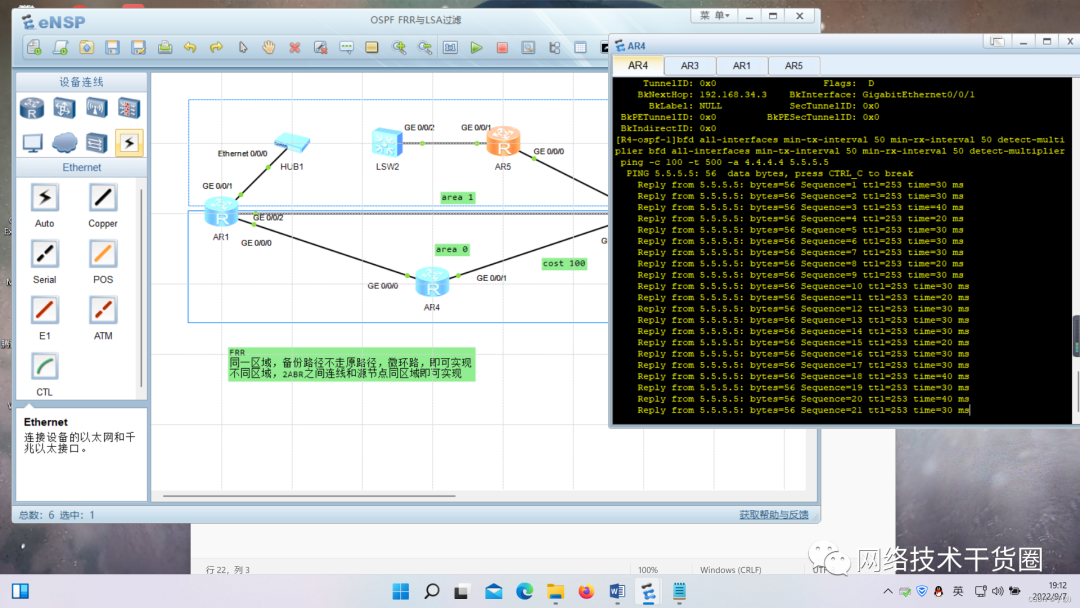
Task: Activate the hand pan tool
Action: tap(269, 47)
